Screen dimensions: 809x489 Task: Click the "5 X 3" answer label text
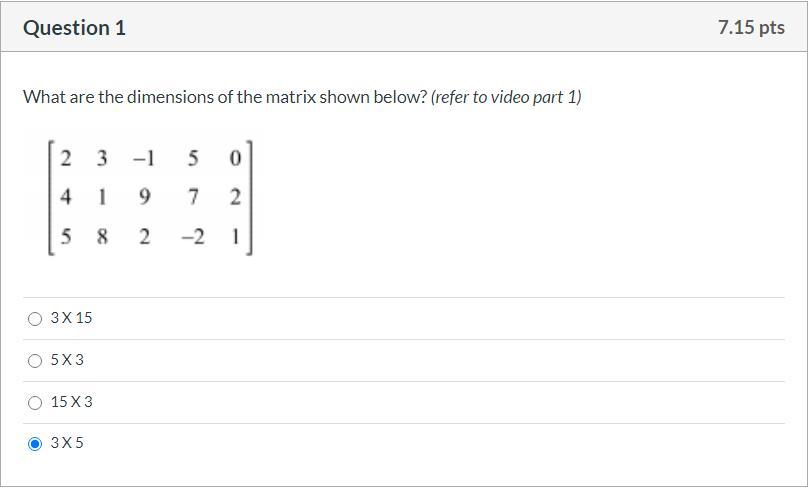coord(67,360)
